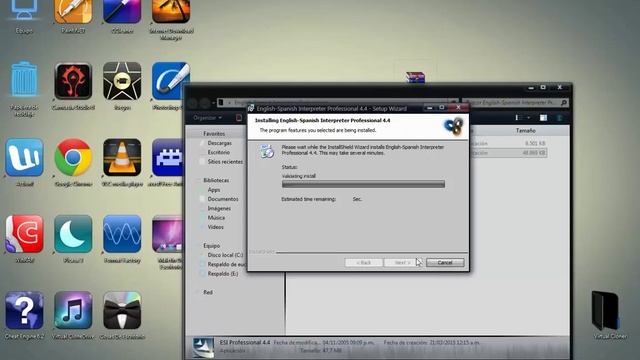Select Descargas in the navigation pane

tap(219, 143)
